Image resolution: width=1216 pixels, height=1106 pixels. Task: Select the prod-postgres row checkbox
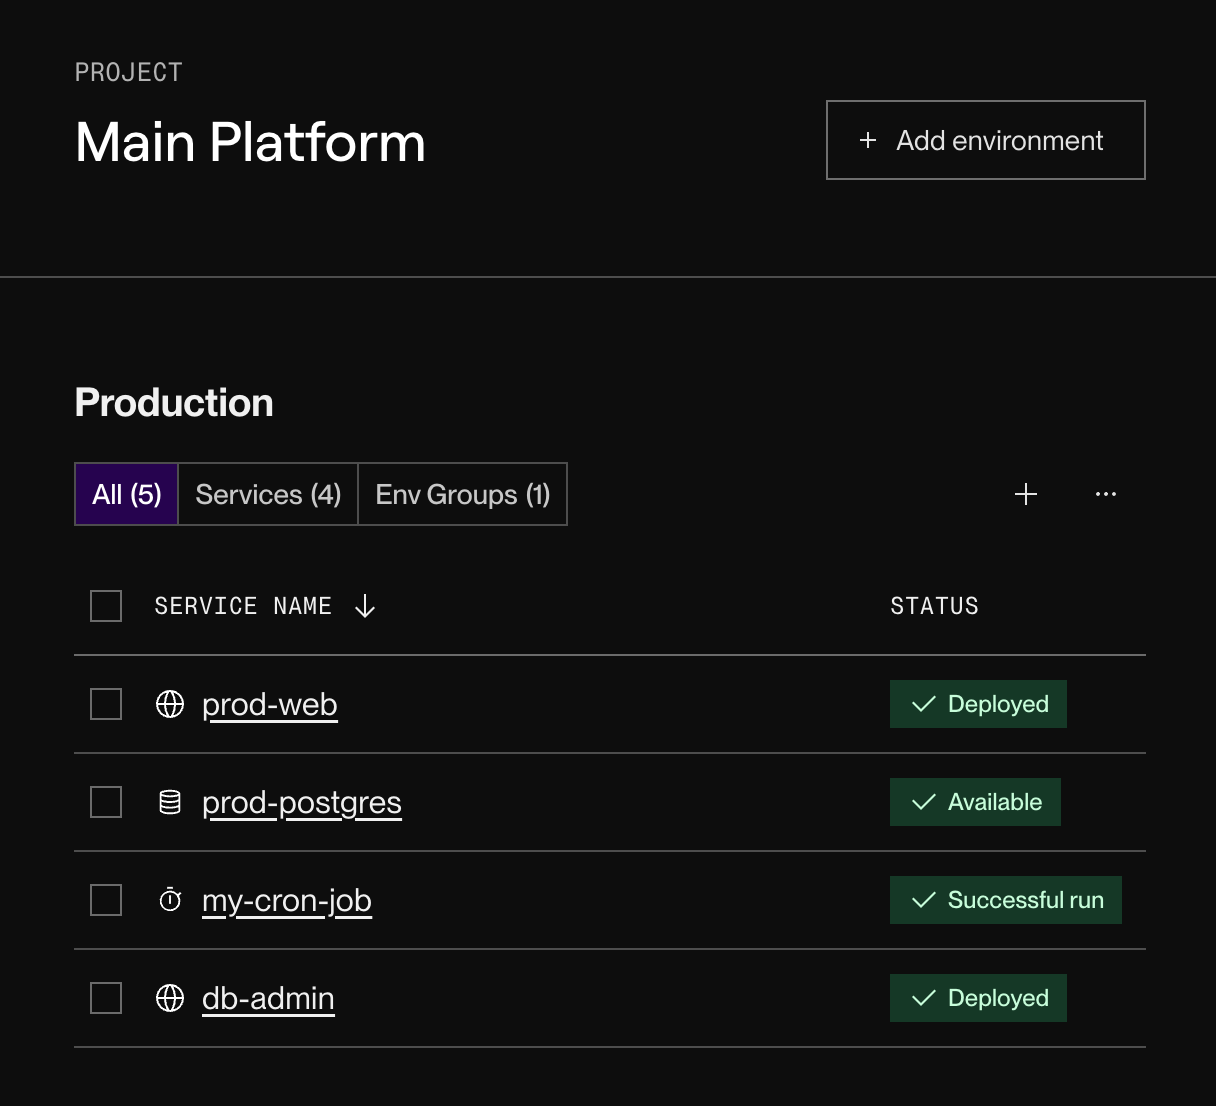point(105,802)
